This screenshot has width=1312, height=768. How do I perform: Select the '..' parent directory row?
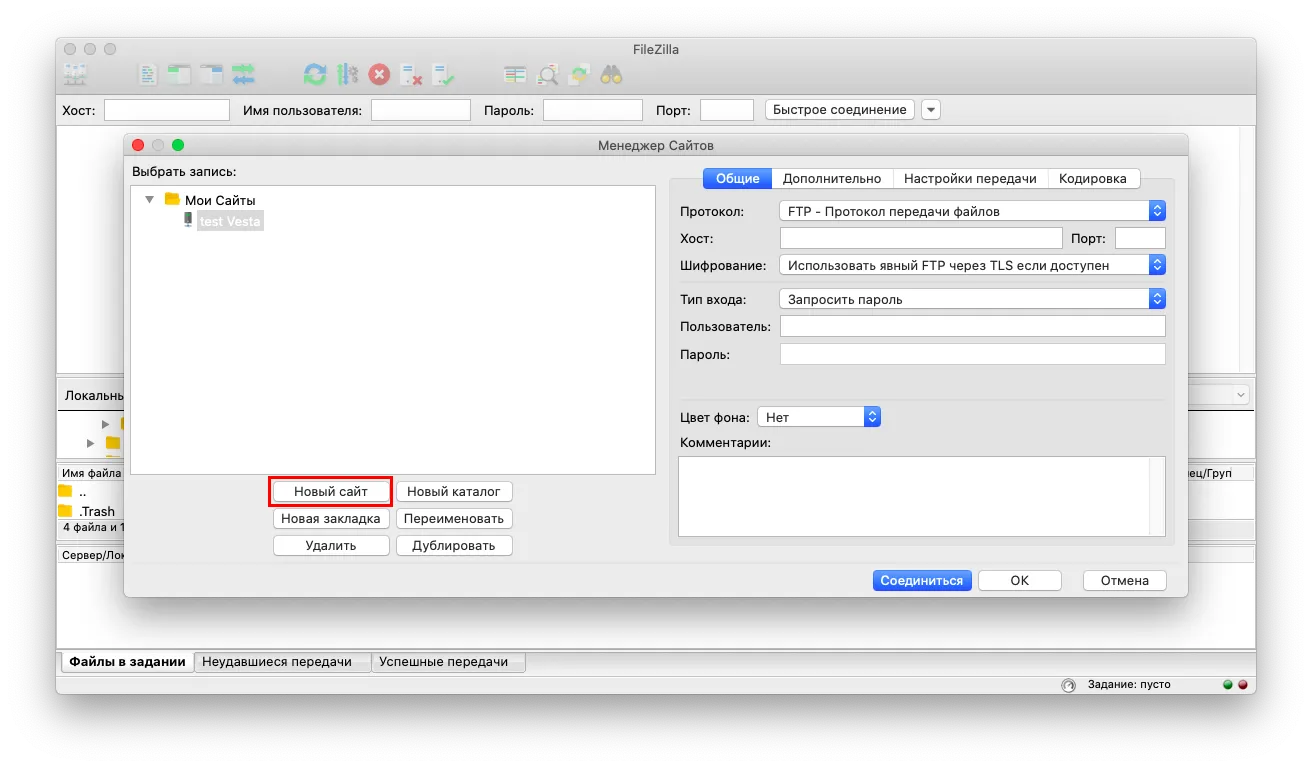(x=90, y=491)
